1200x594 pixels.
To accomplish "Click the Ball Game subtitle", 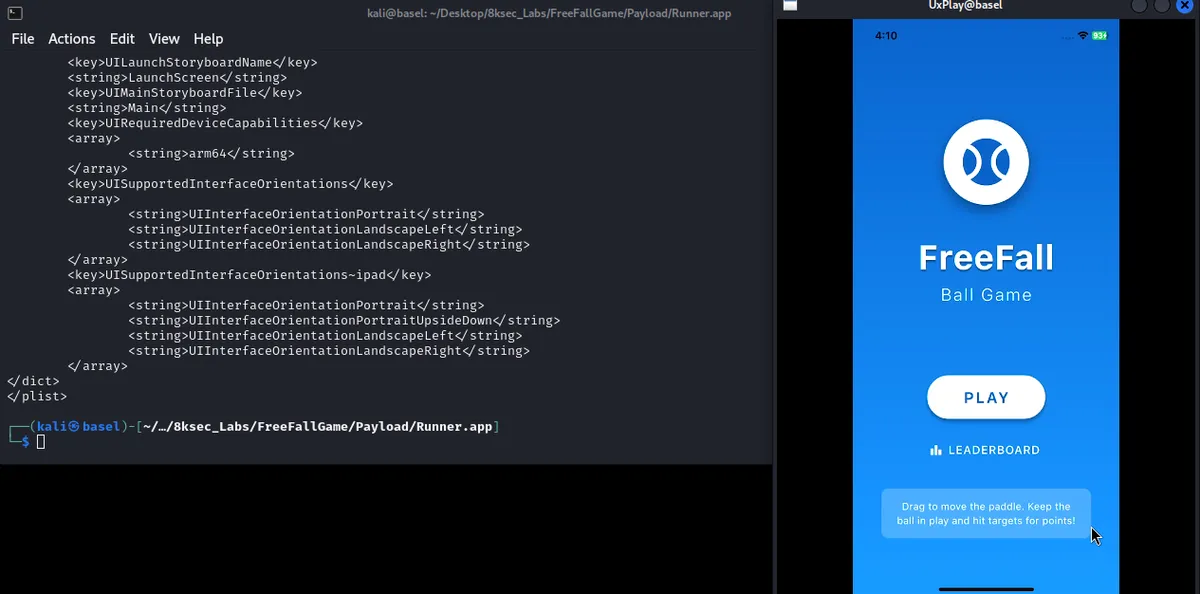I will (986, 295).
